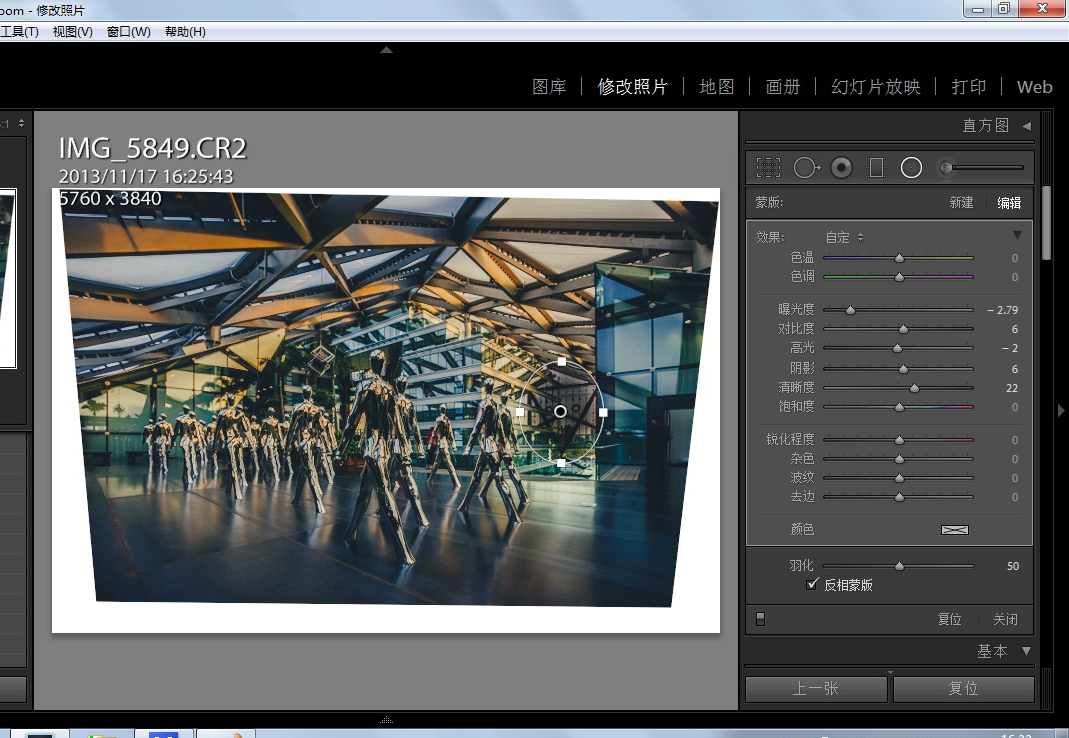Click the radial filter center pin on photo

click(x=560, y=411)
